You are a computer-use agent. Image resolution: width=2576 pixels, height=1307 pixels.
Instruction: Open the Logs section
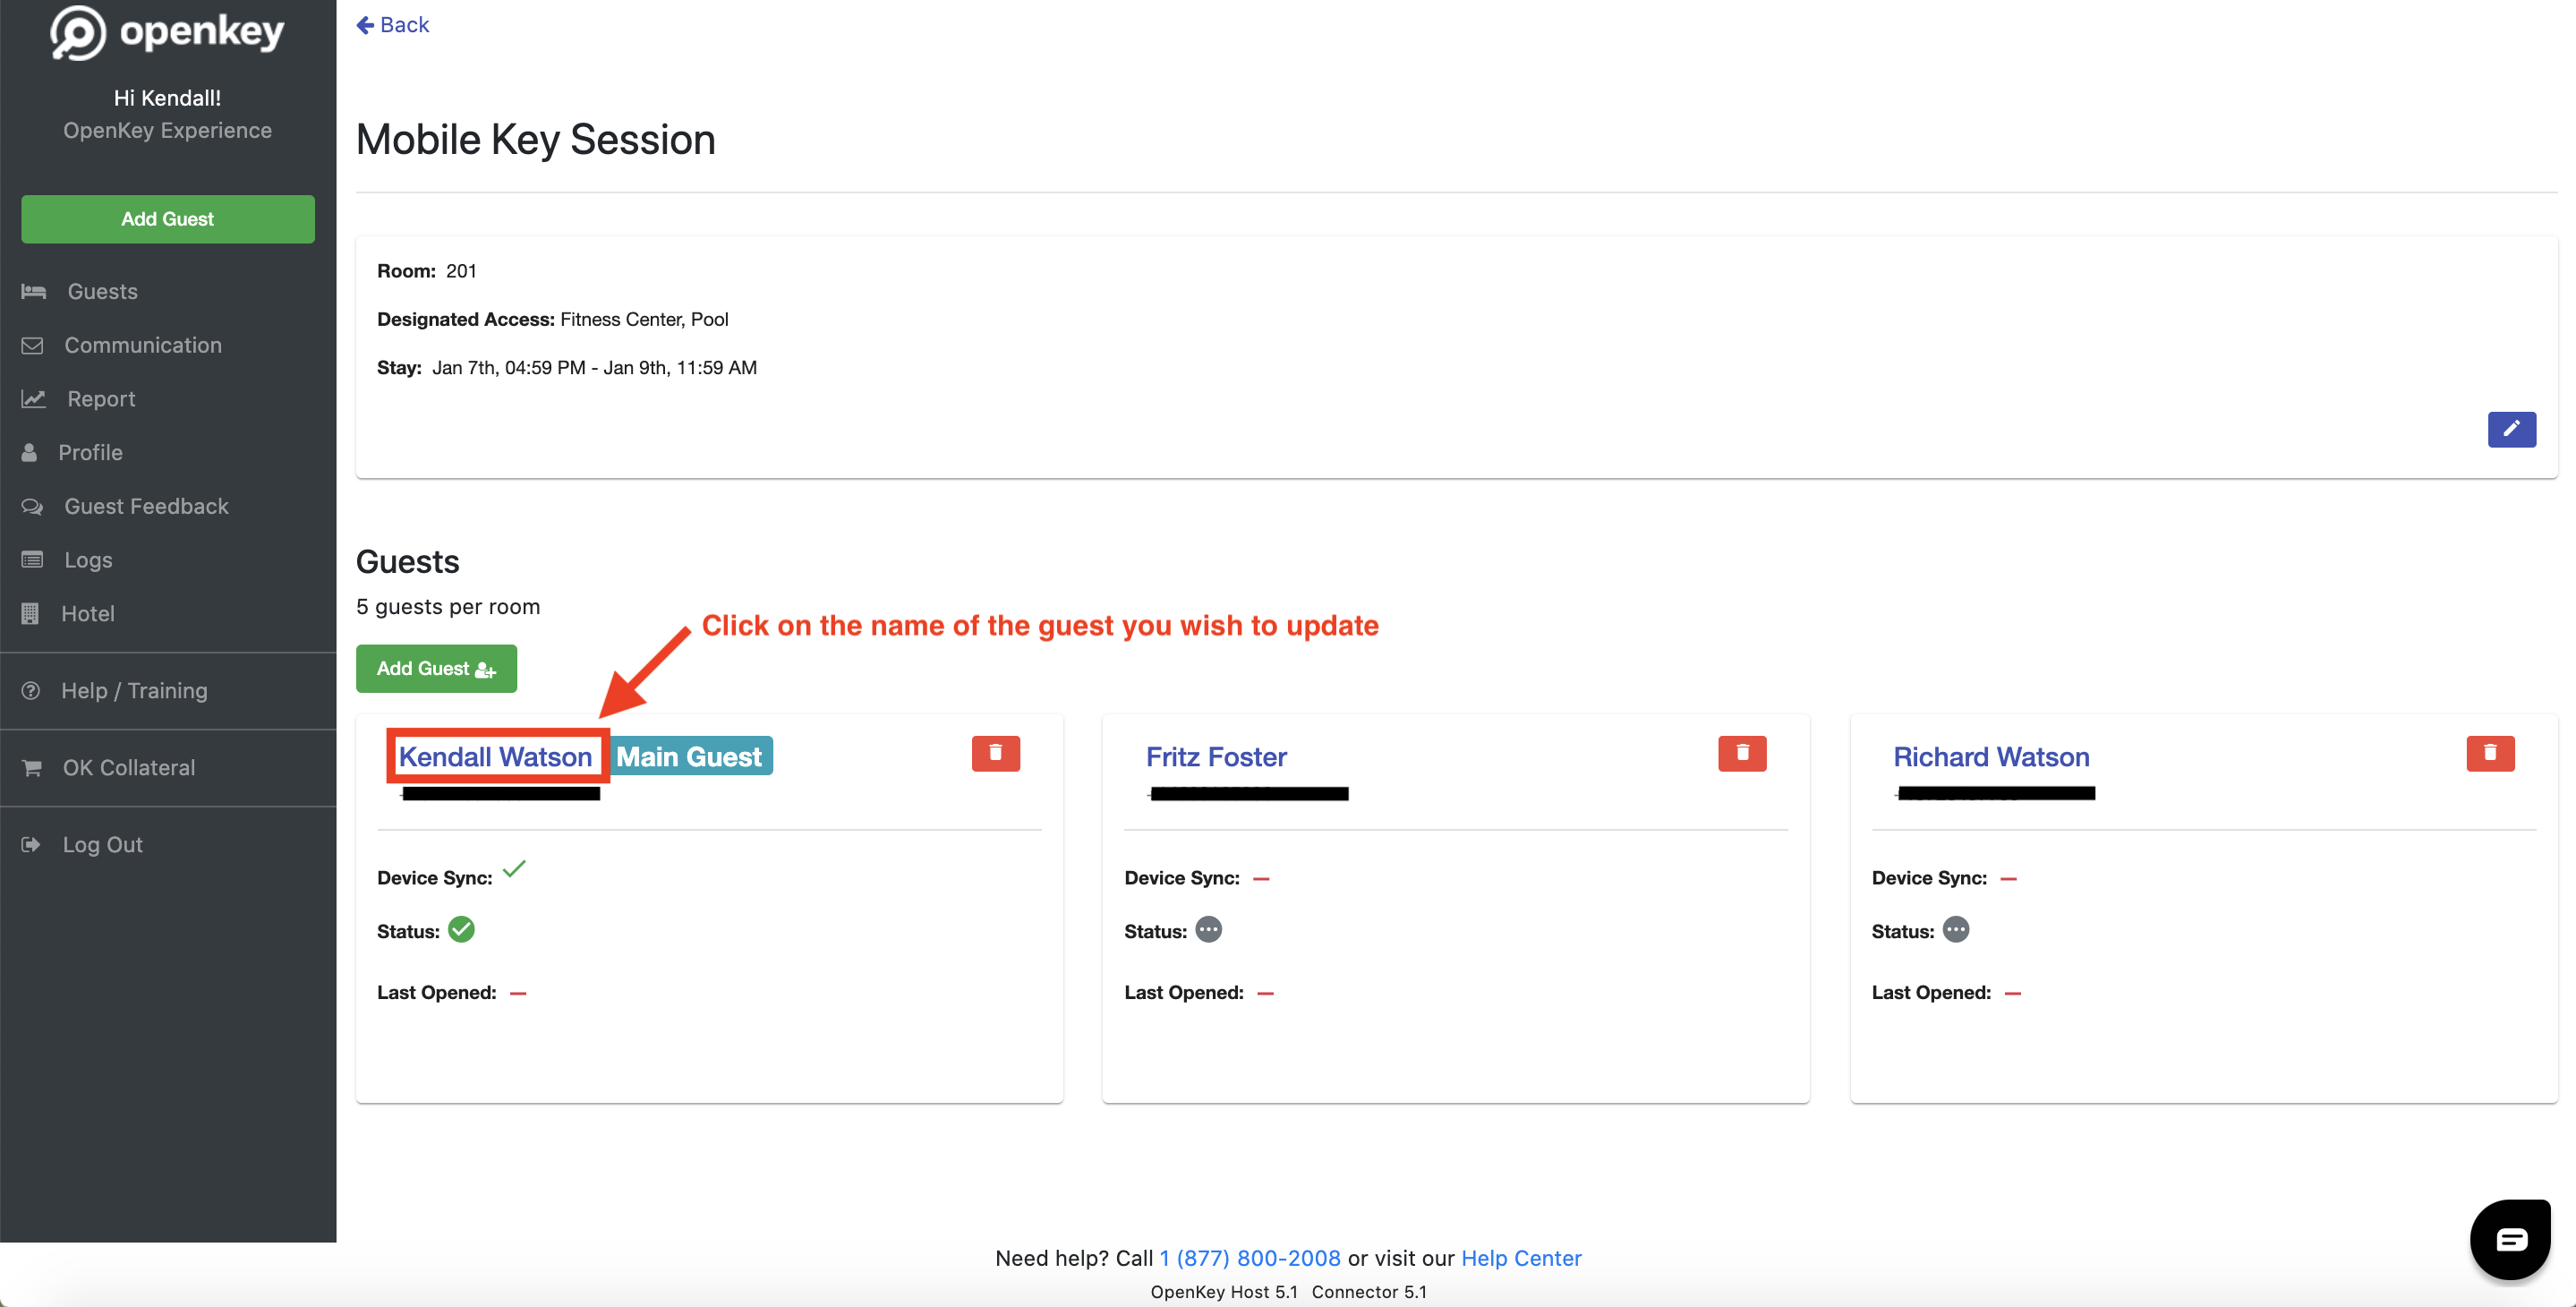pyautogui.click(x=88, y=560)
